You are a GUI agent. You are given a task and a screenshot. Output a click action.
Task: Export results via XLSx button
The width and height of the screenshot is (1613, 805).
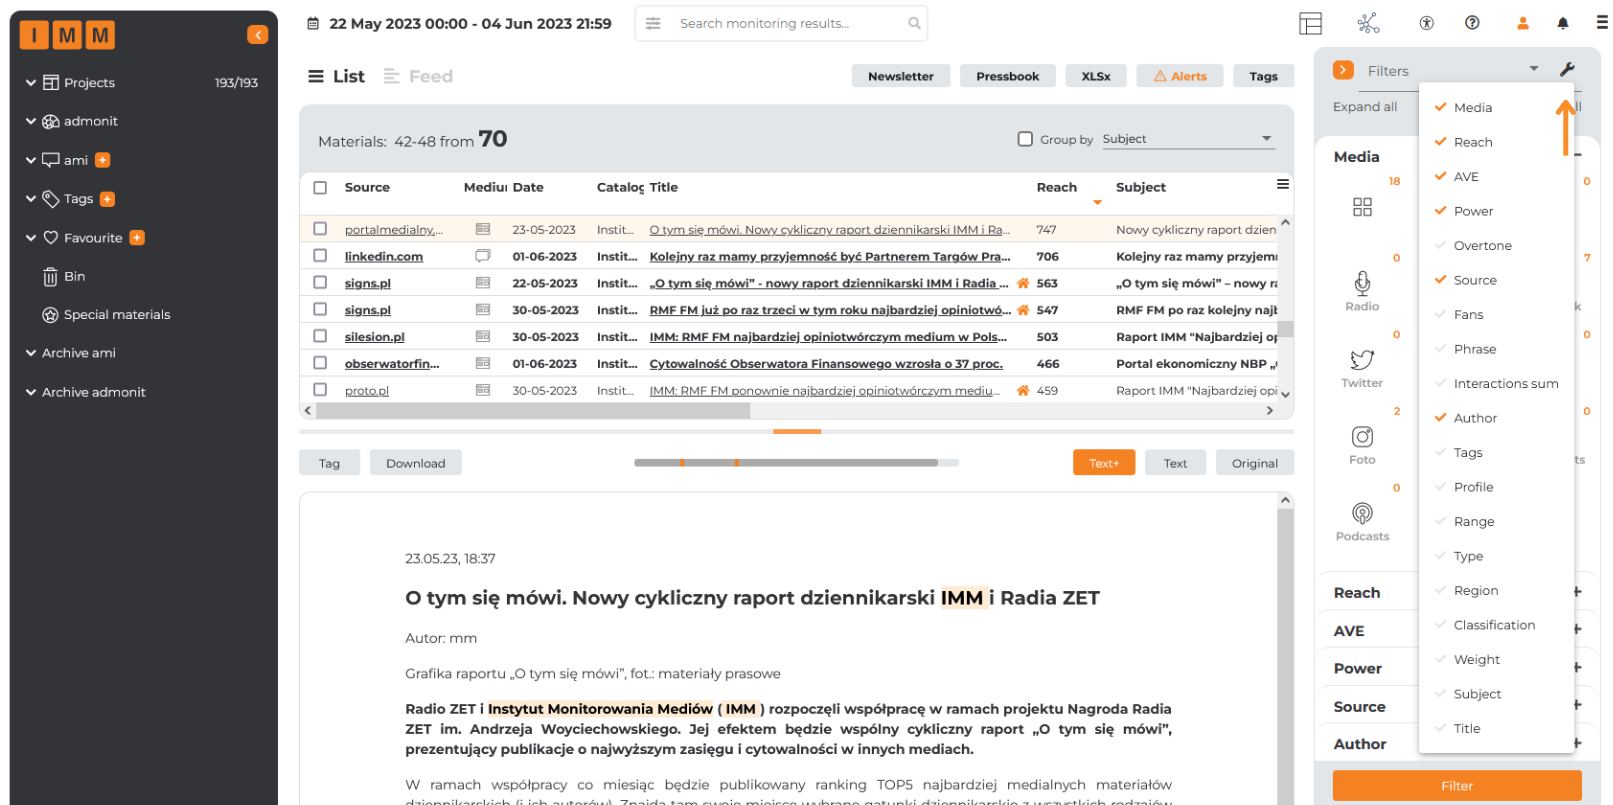[1096, 76]
